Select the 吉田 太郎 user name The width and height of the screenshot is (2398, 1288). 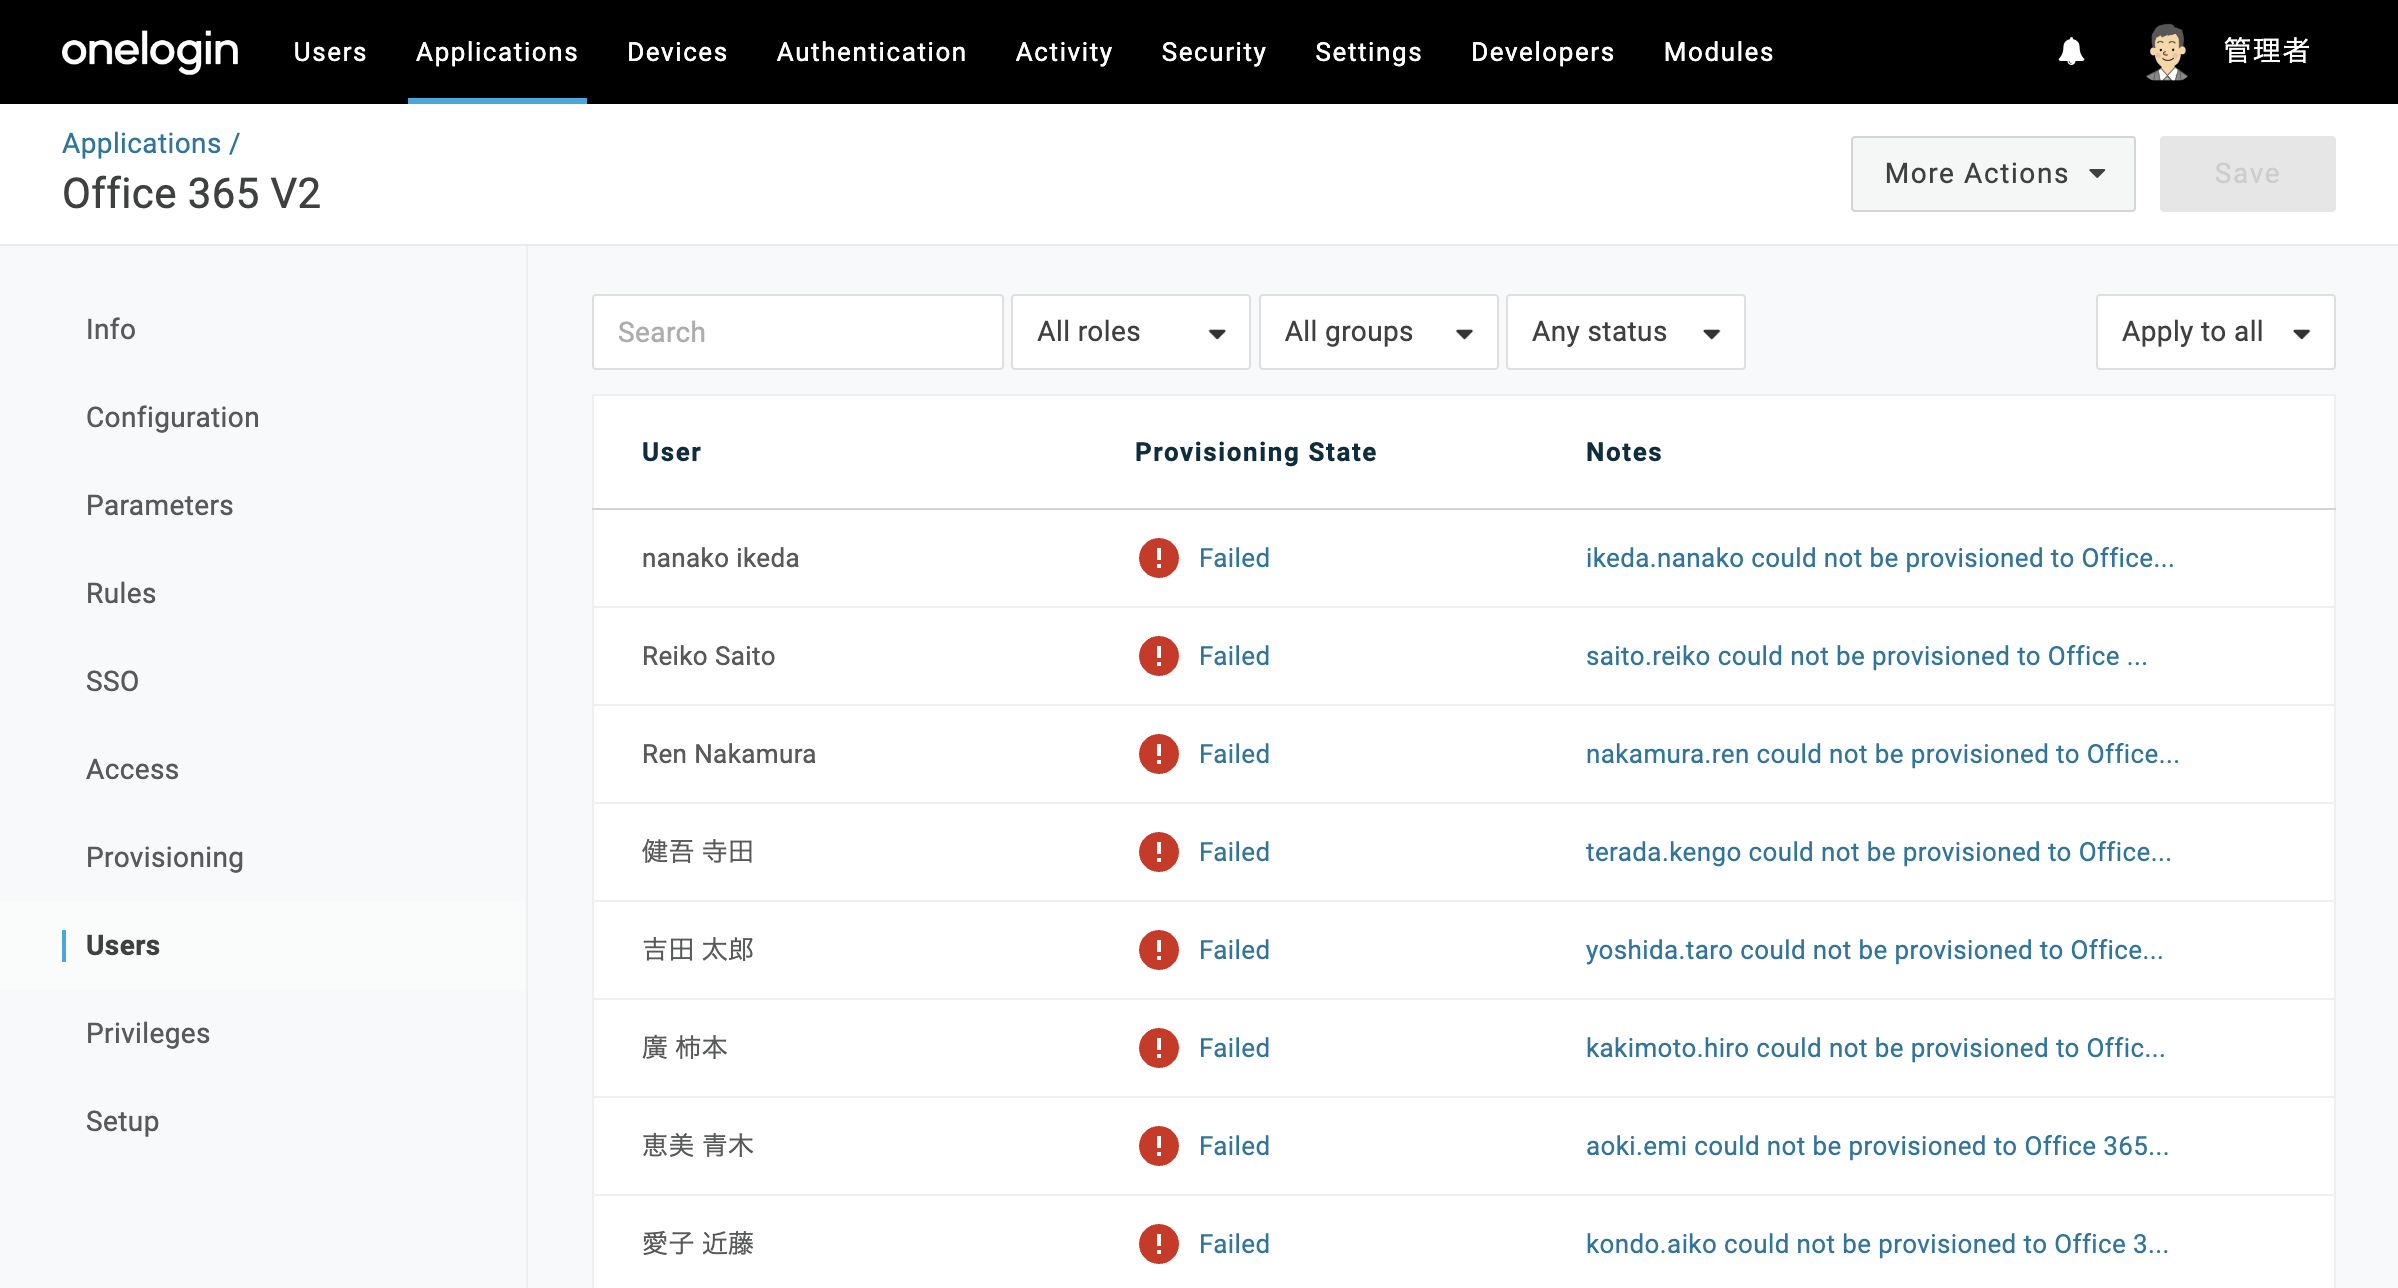tap(698, 950)
